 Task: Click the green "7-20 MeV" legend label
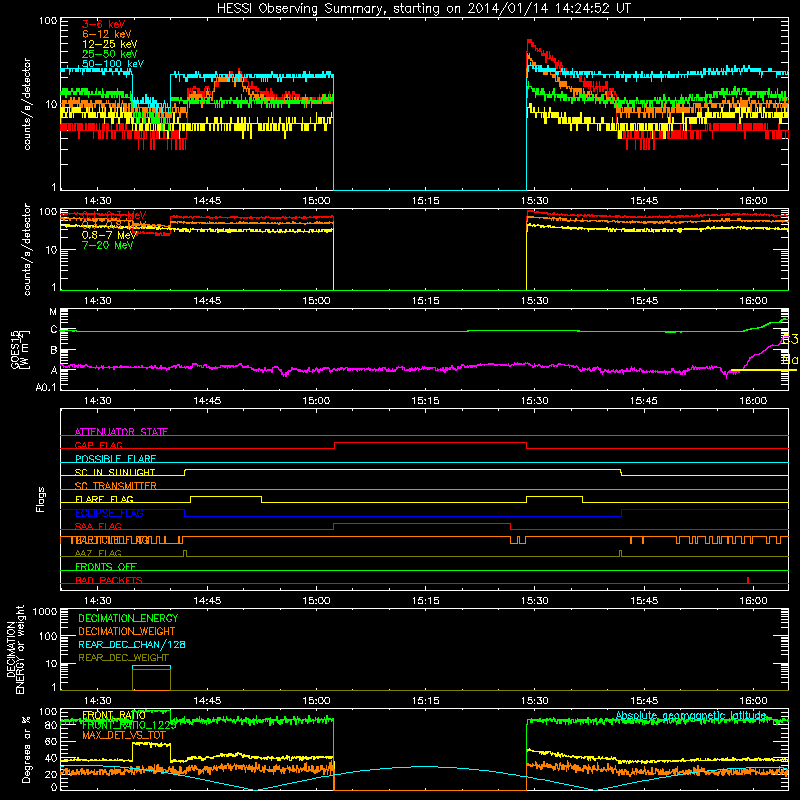[107, 245]
